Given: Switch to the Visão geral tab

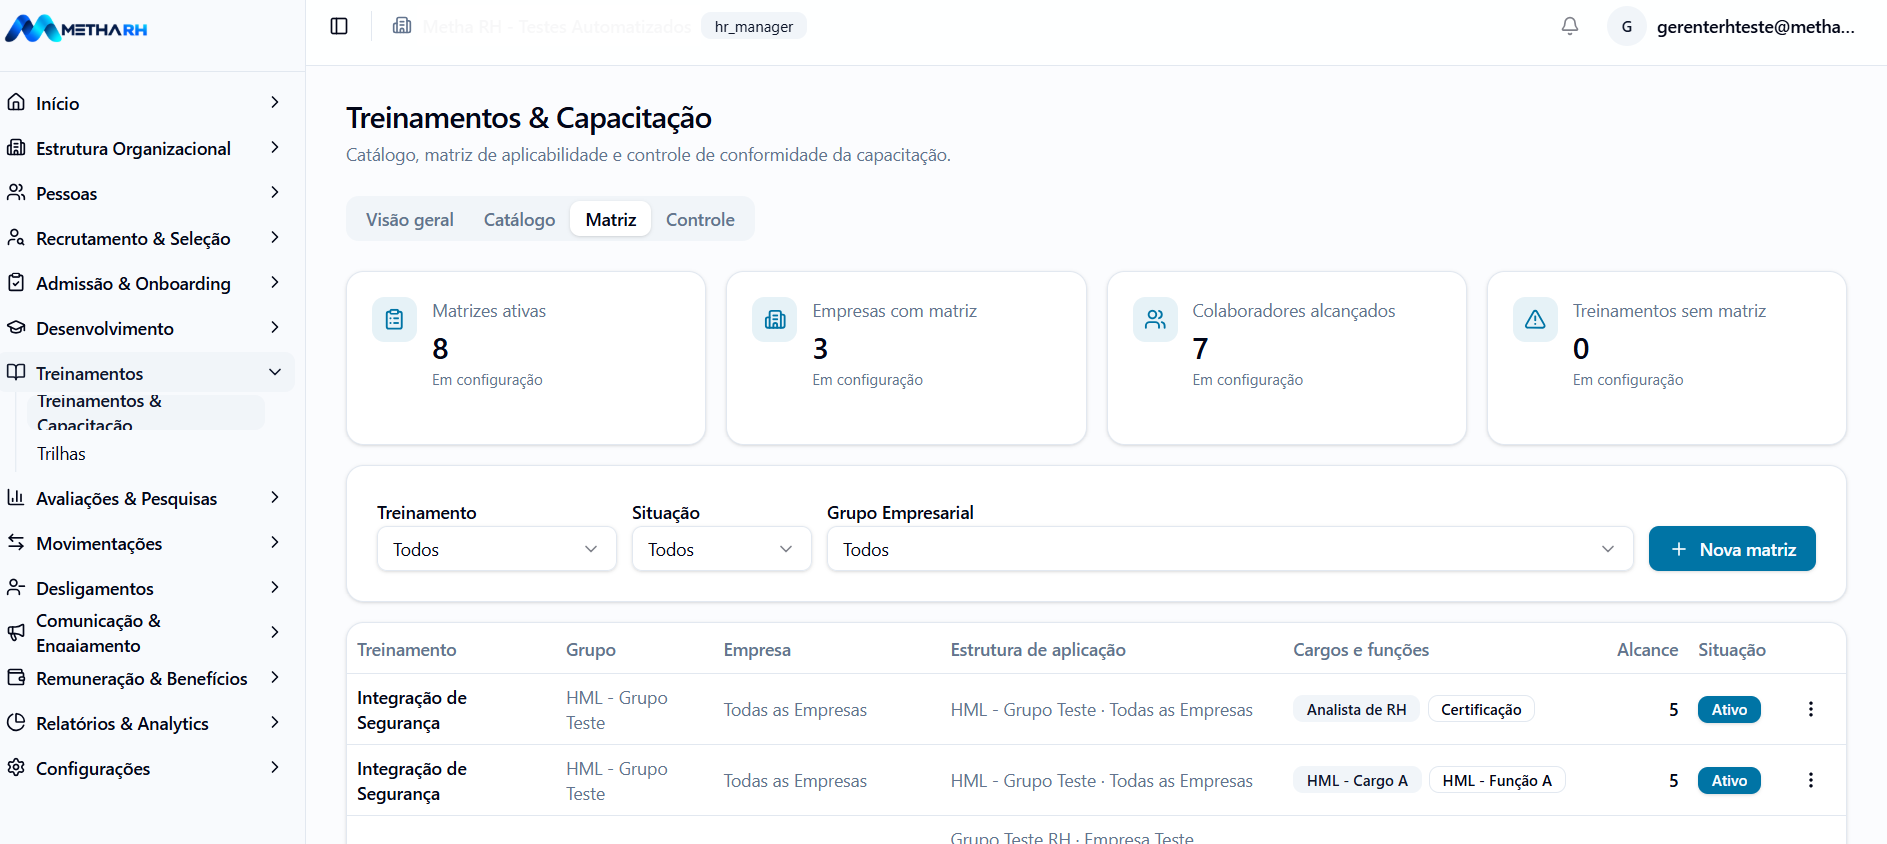Looking at the screenshot, I should [410, 219].
